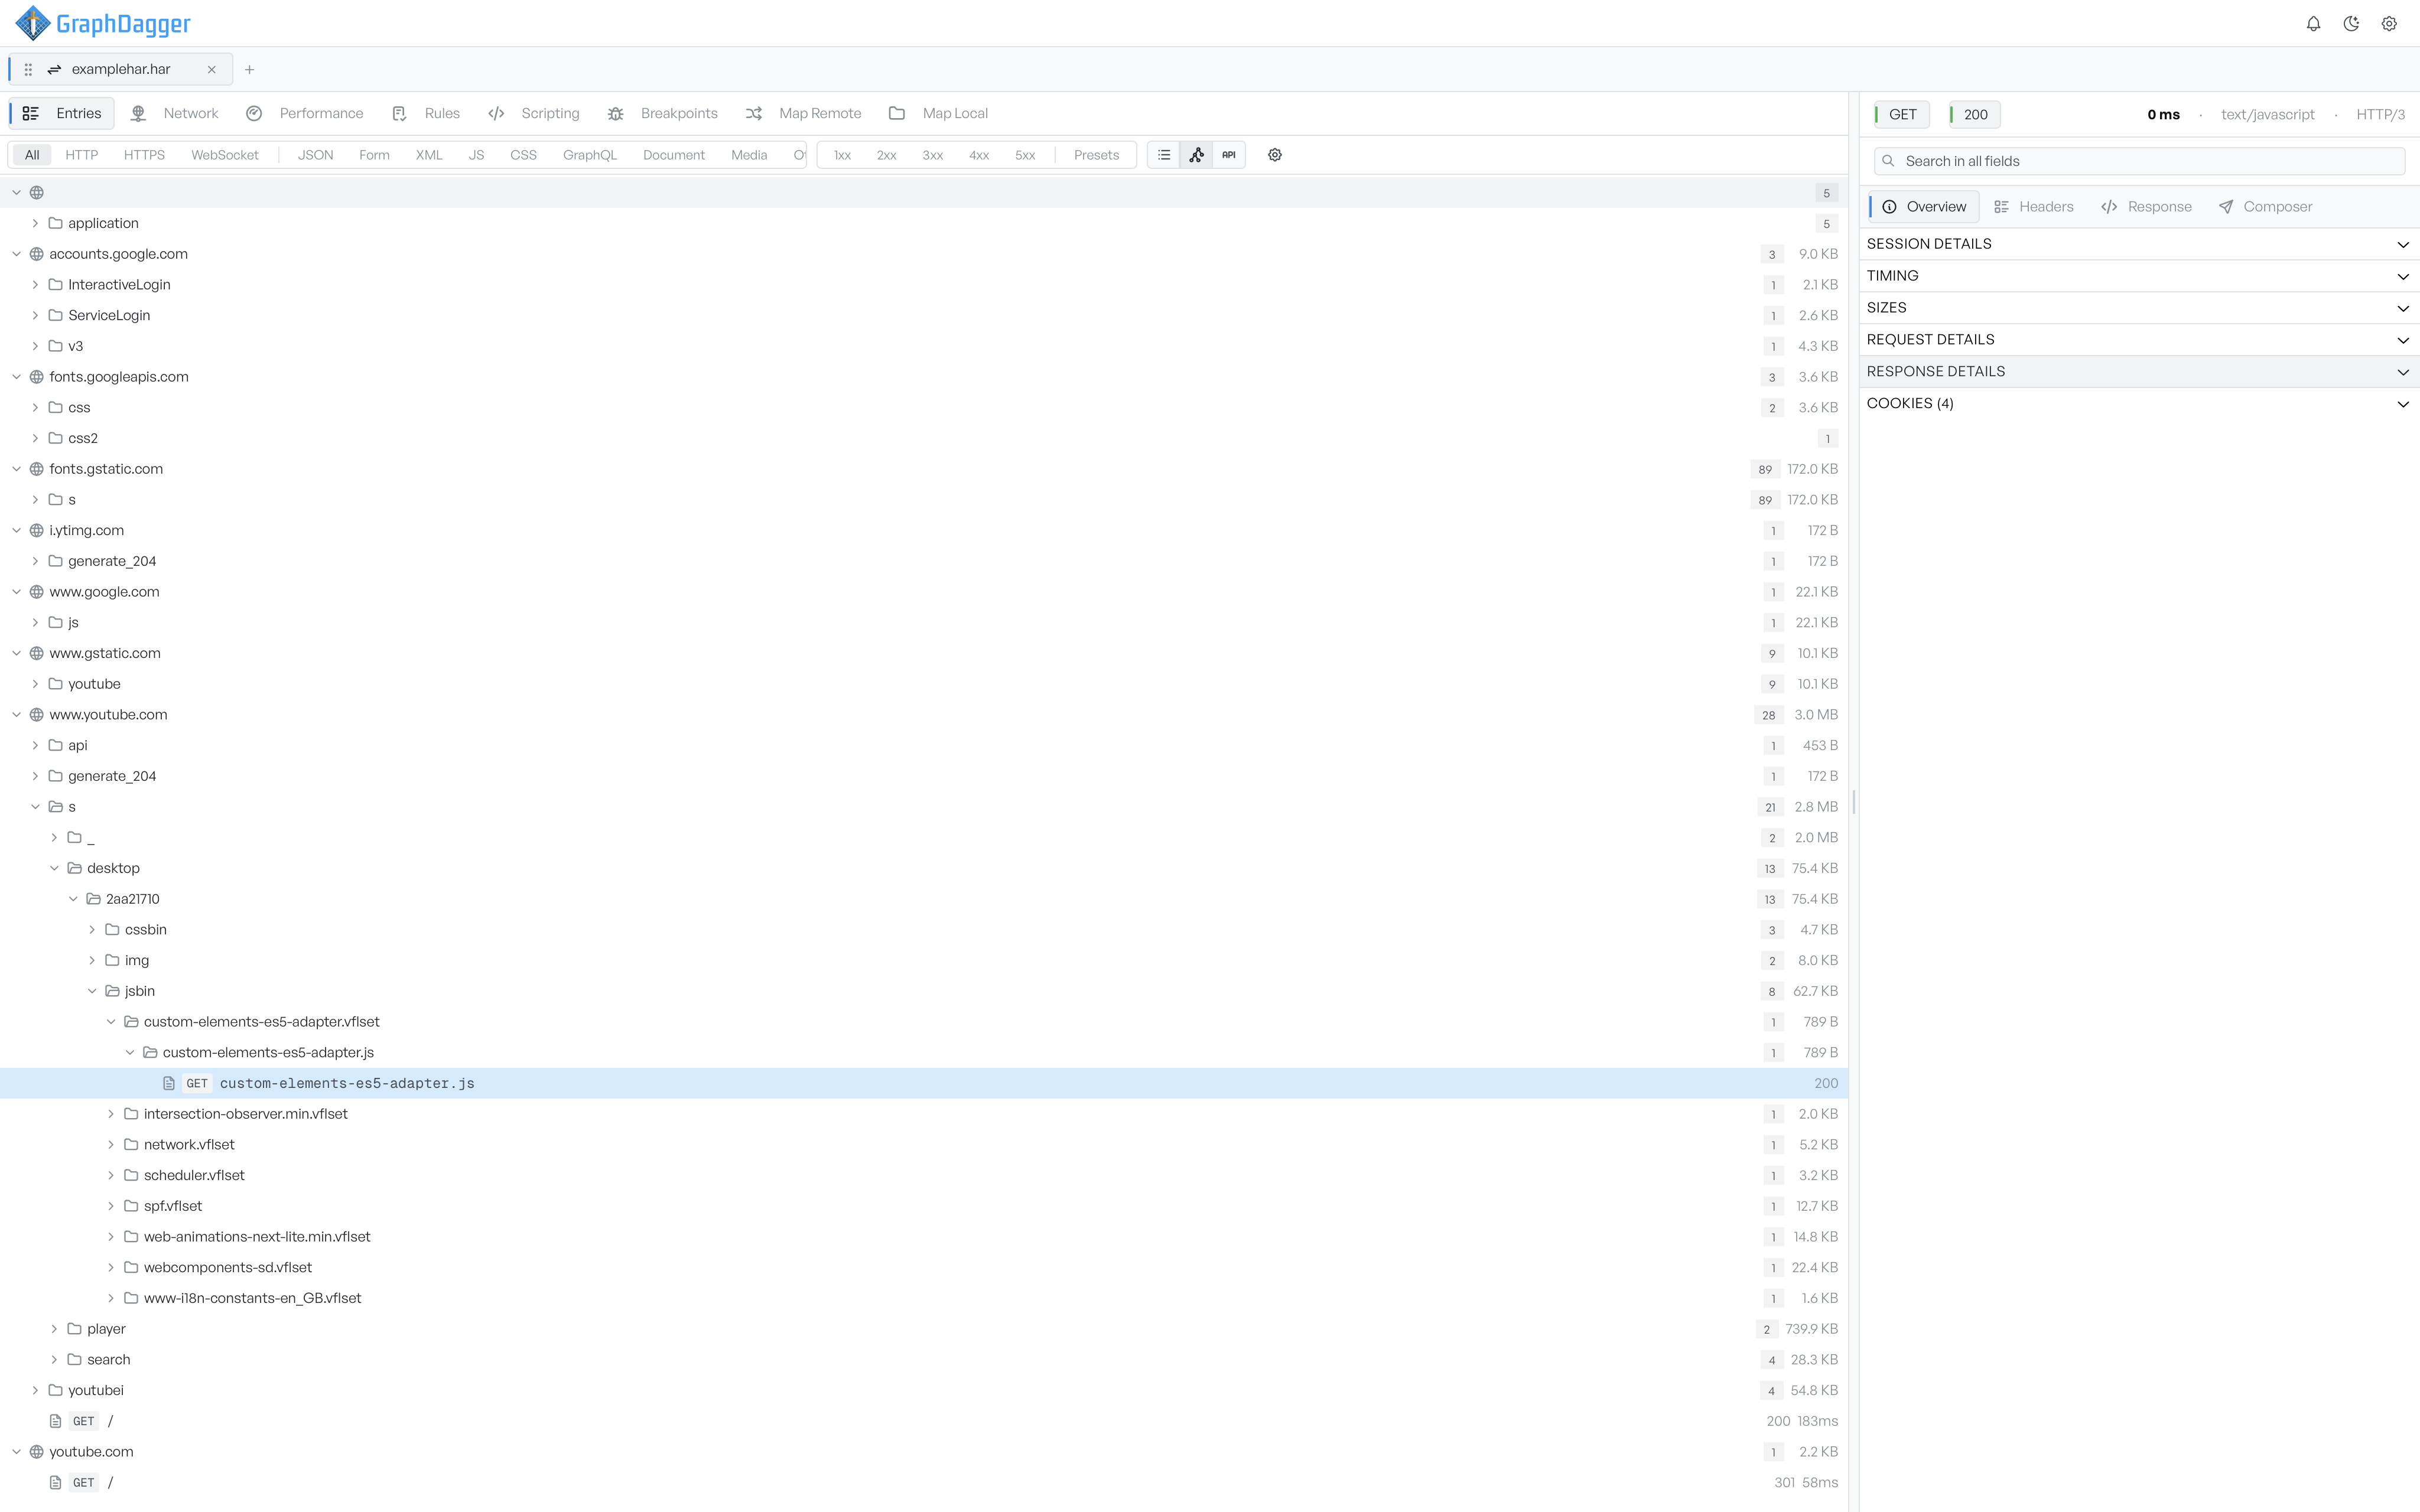The image size is (2420, 1512).
Task: Click the globe icon next to www.youtube.com
Action: 36,715
